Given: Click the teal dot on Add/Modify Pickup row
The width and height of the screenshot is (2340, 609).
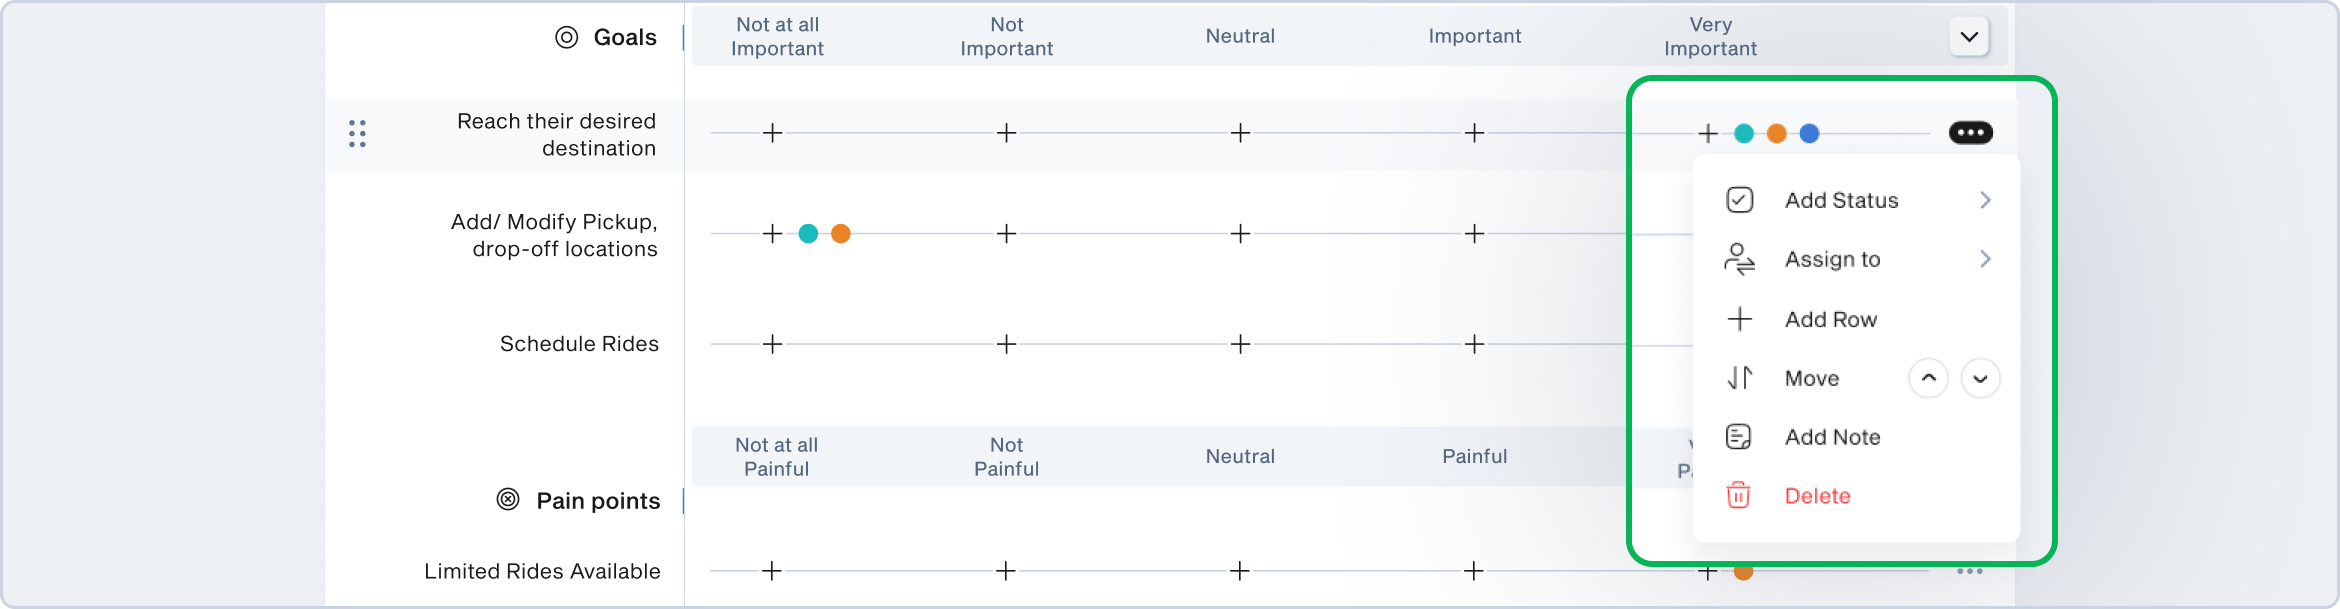Looking at the screenshot, I should (808, 234).
